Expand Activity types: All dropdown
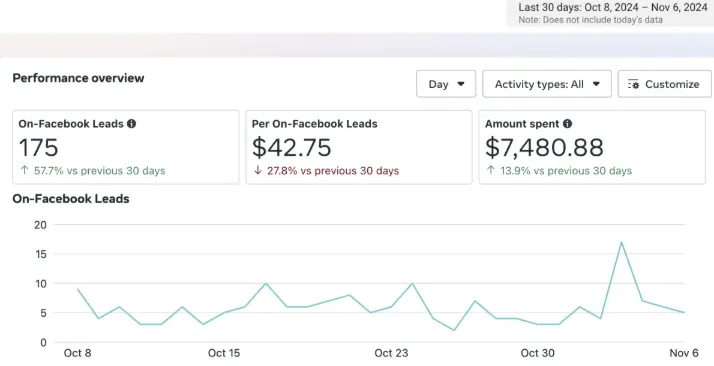Viewport: 714px width, 366px height. (547, 84)
